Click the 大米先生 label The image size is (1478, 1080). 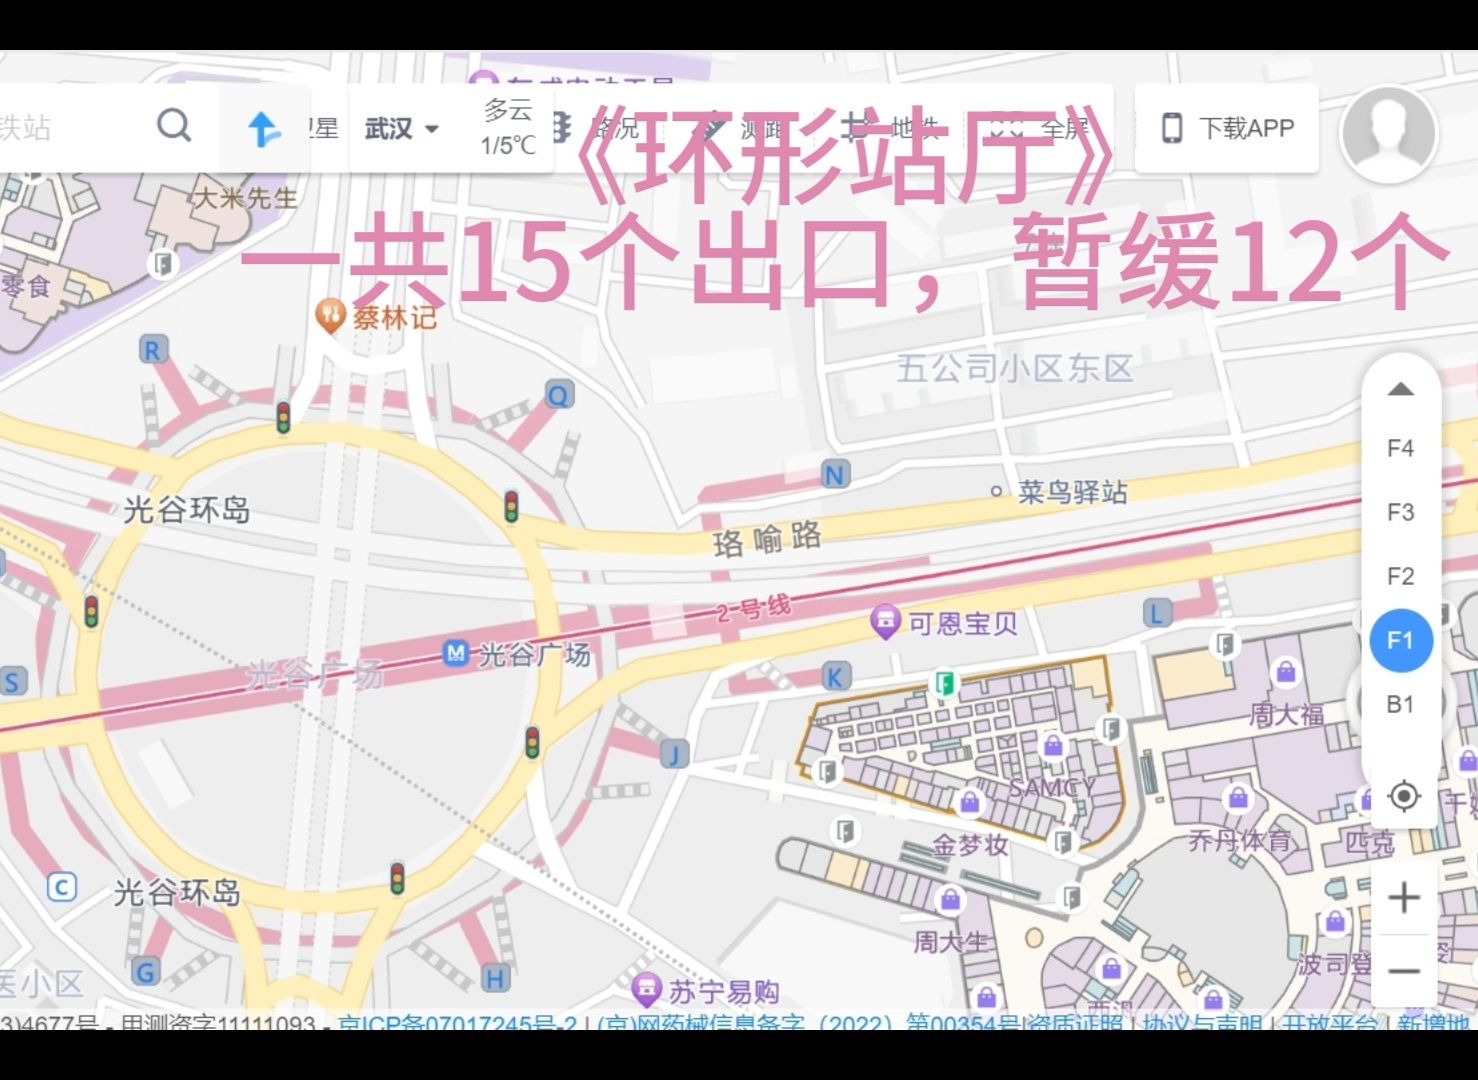pos(246,198)
